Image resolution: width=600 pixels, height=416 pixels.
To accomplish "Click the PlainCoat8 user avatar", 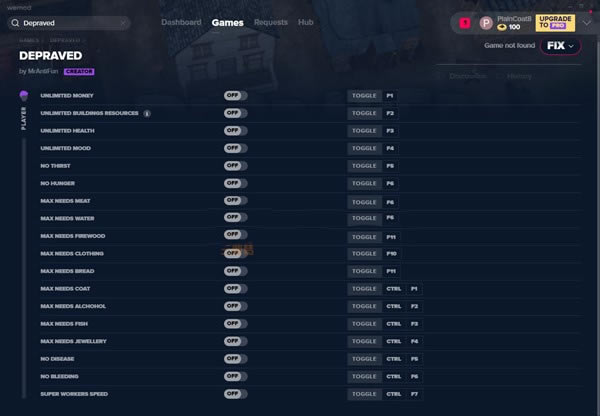I will pyautogui.click(x=486, y=22).
